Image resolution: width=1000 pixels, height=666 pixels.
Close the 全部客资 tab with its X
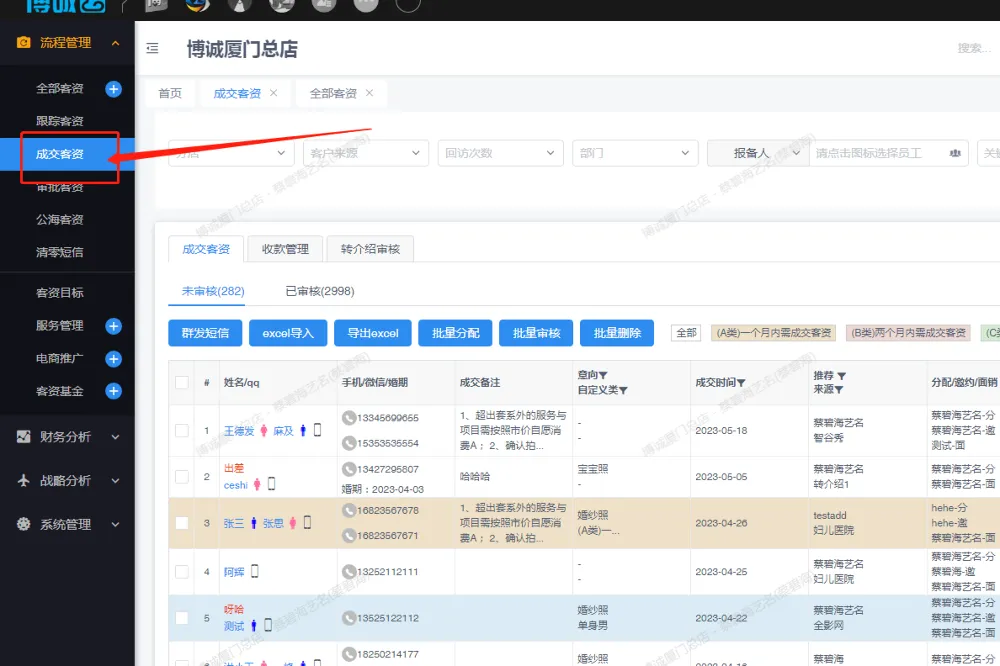369,93
